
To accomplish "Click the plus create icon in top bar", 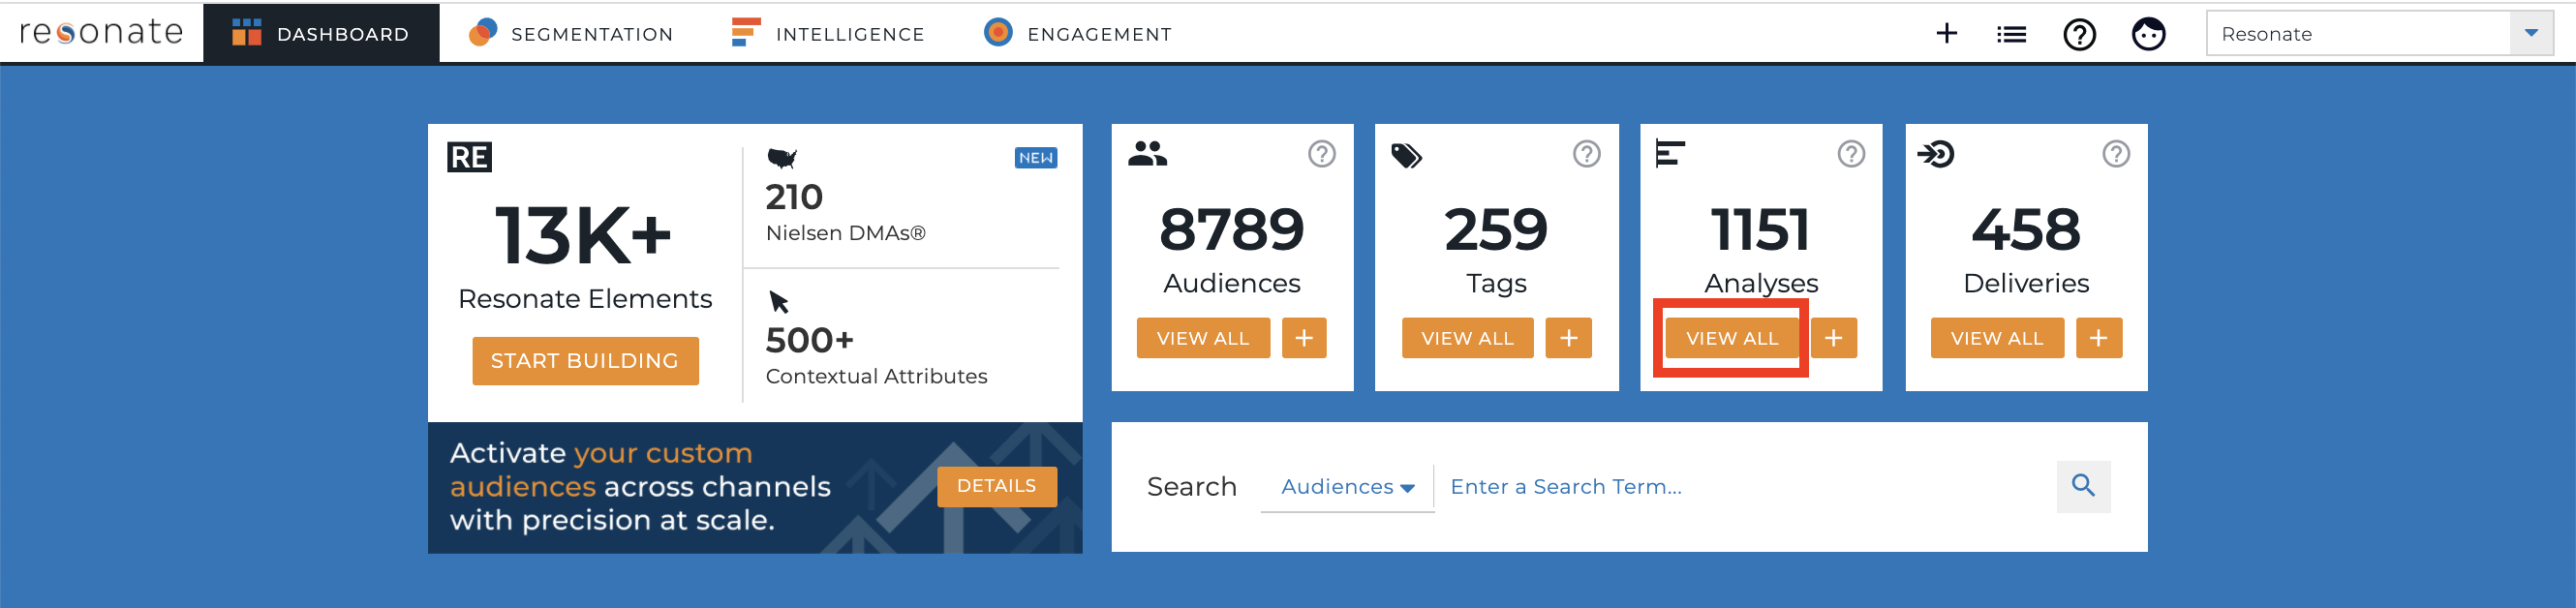I will pos(1946,34).
